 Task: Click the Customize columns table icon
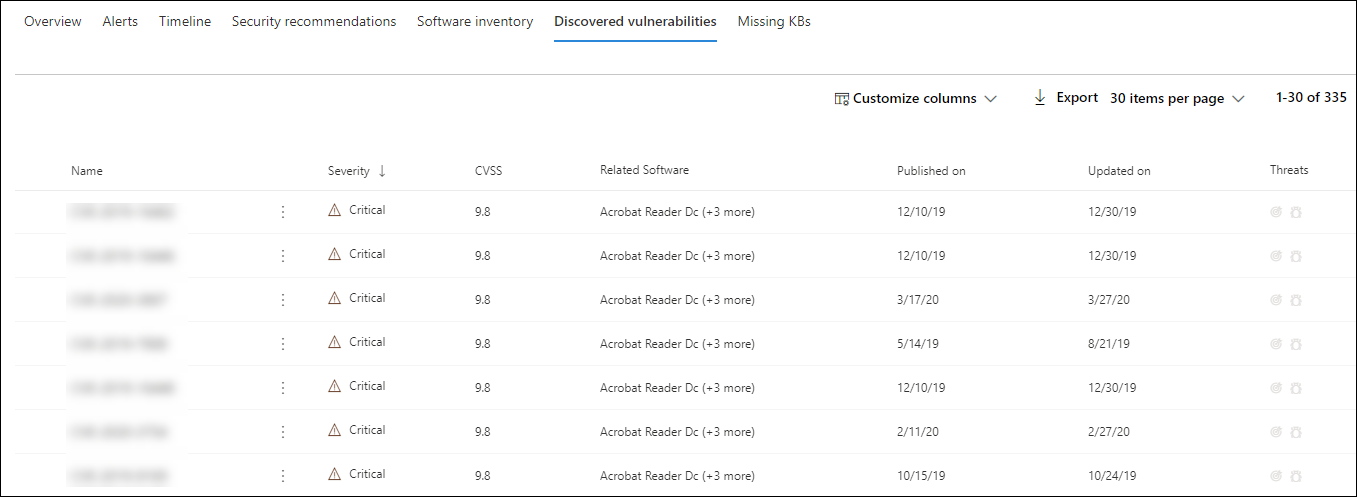tap(841, 99)
